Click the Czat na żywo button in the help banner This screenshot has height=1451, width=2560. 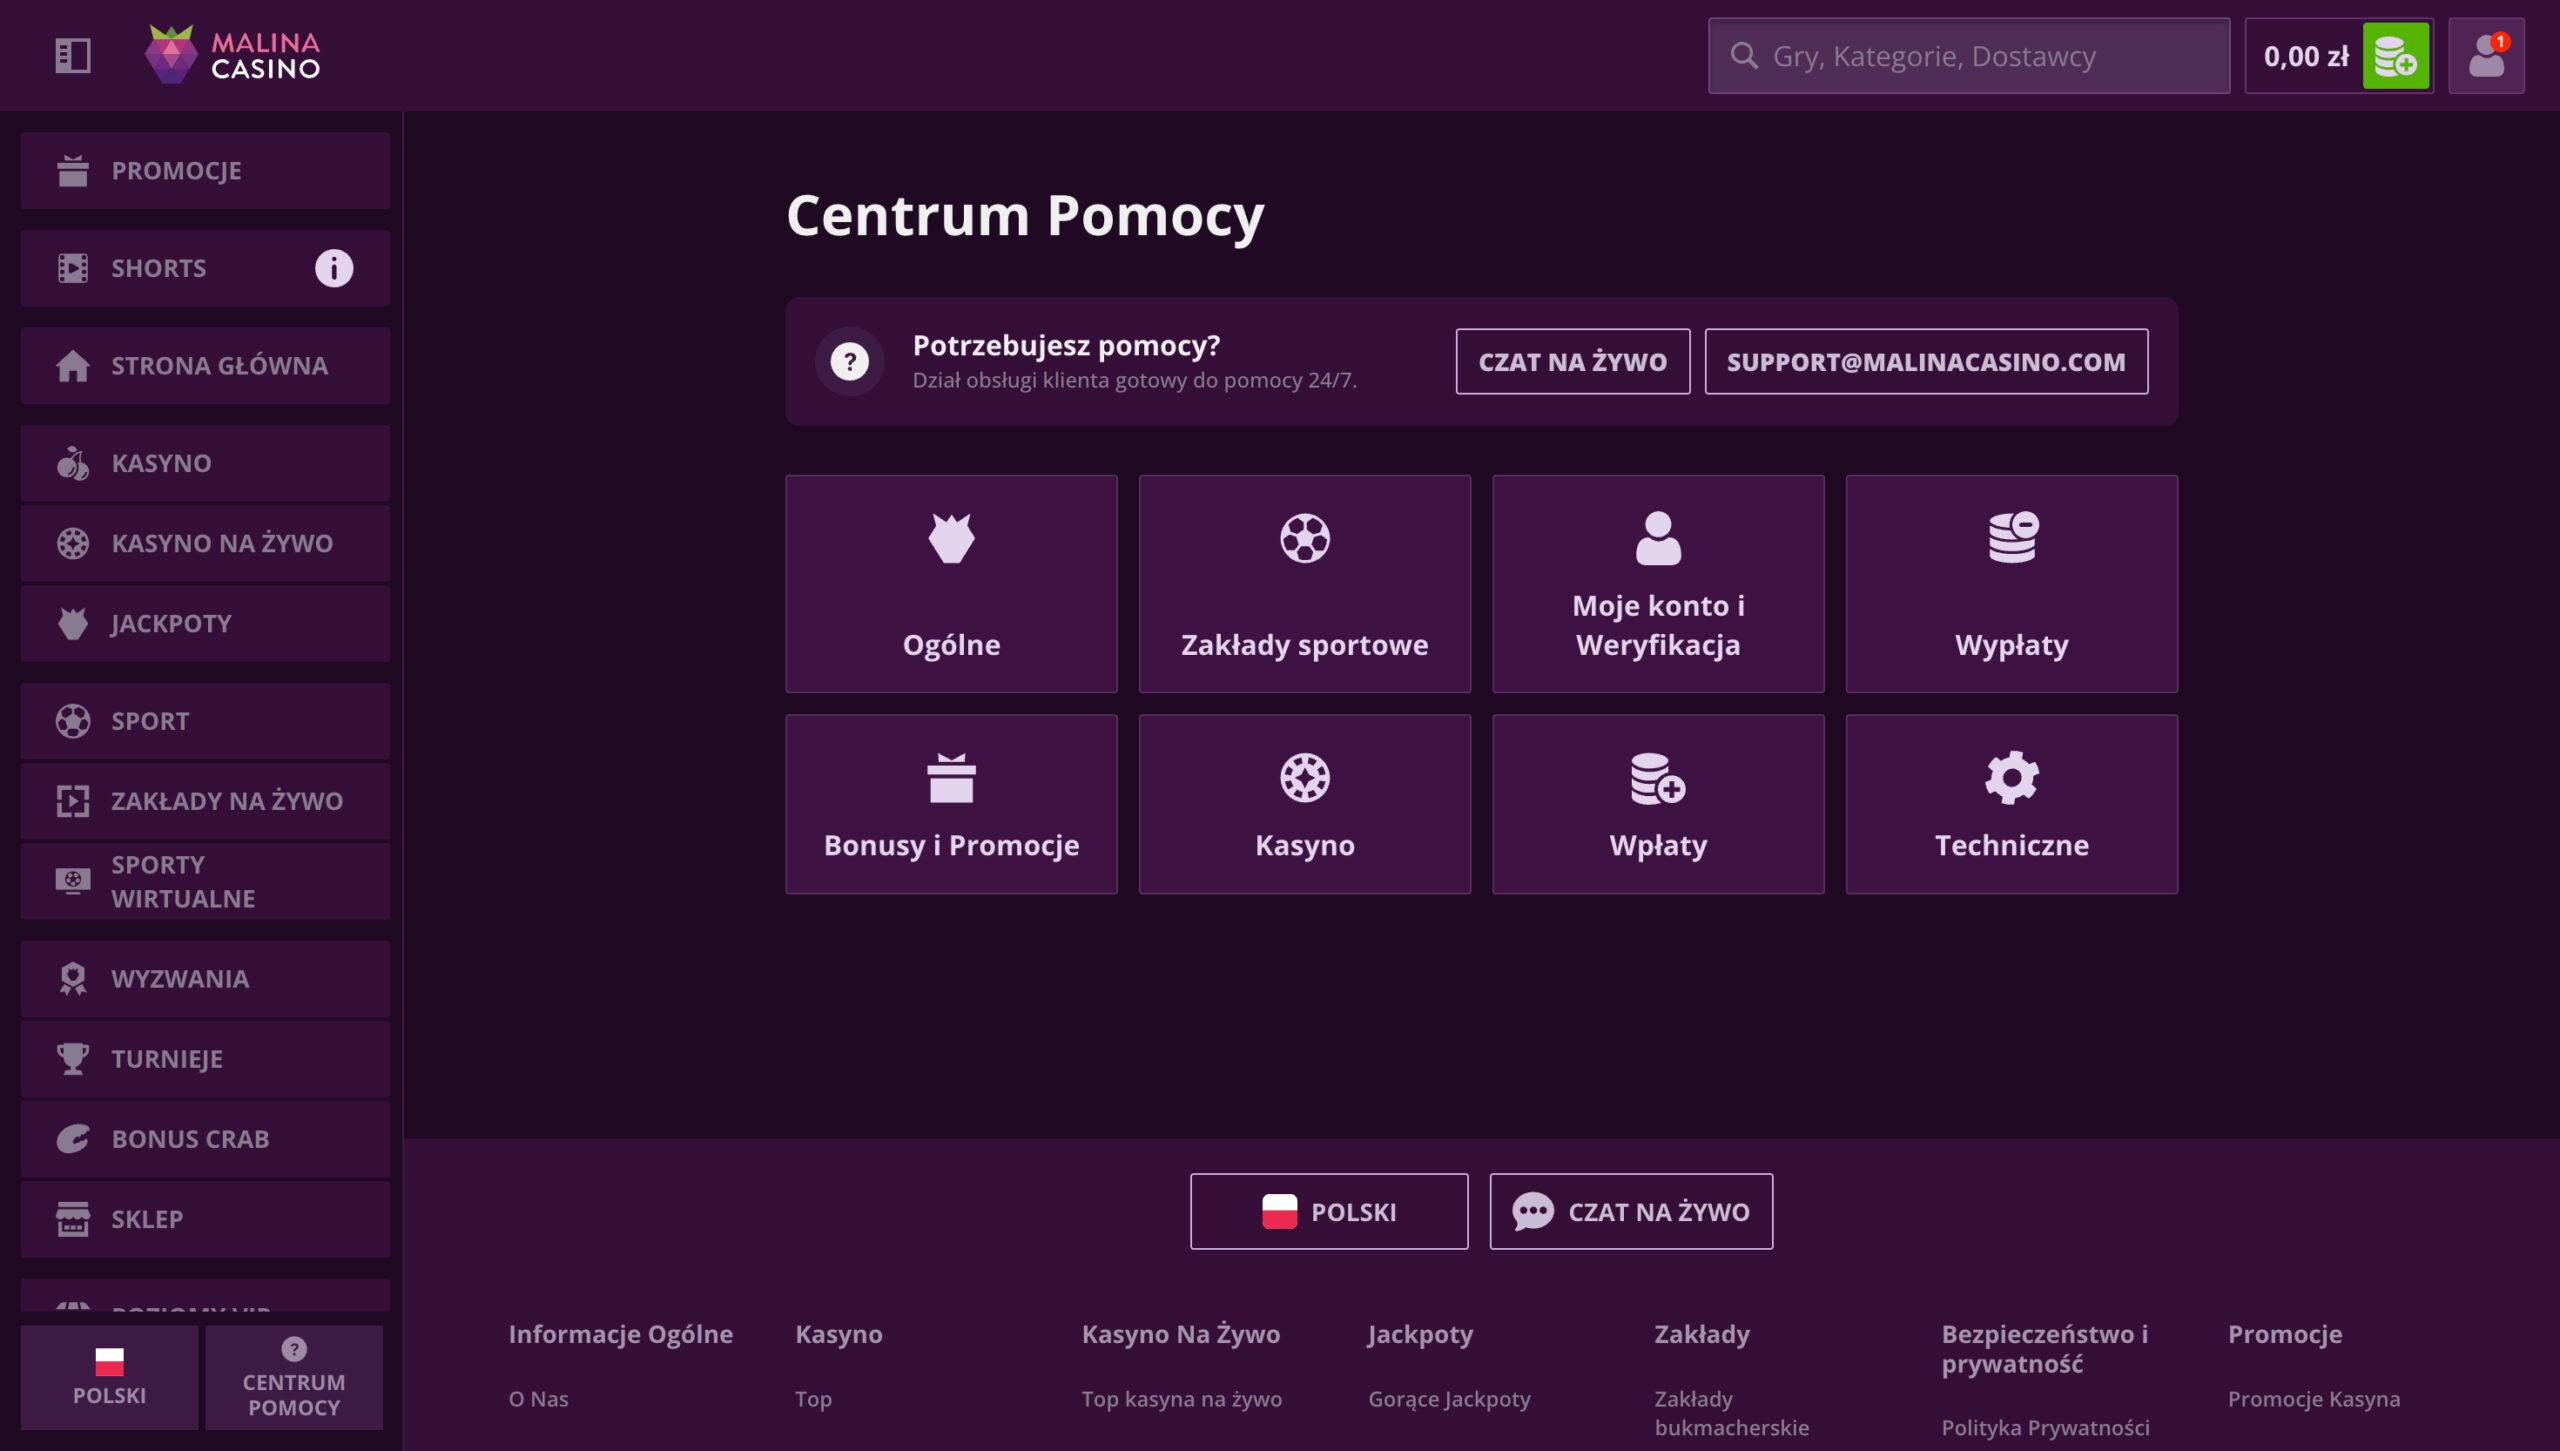[1572, 362]
